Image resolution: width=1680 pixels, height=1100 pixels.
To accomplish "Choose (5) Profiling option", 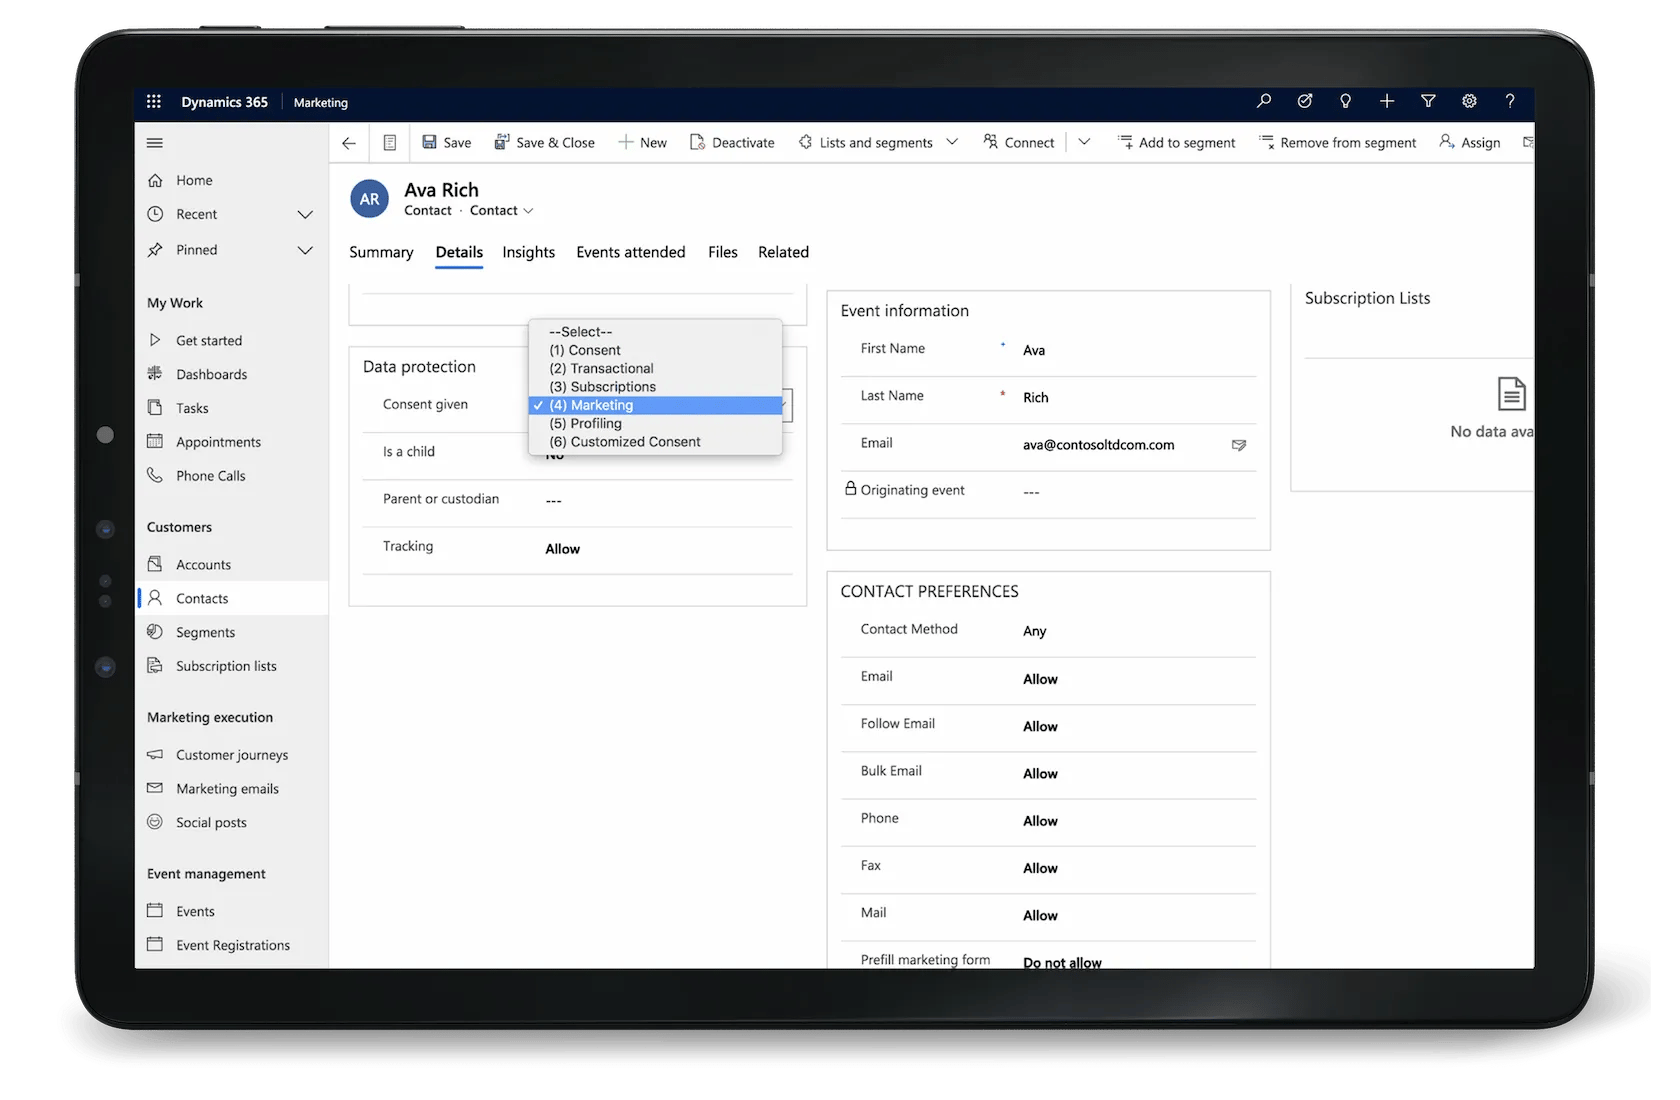I will point(655,423).
